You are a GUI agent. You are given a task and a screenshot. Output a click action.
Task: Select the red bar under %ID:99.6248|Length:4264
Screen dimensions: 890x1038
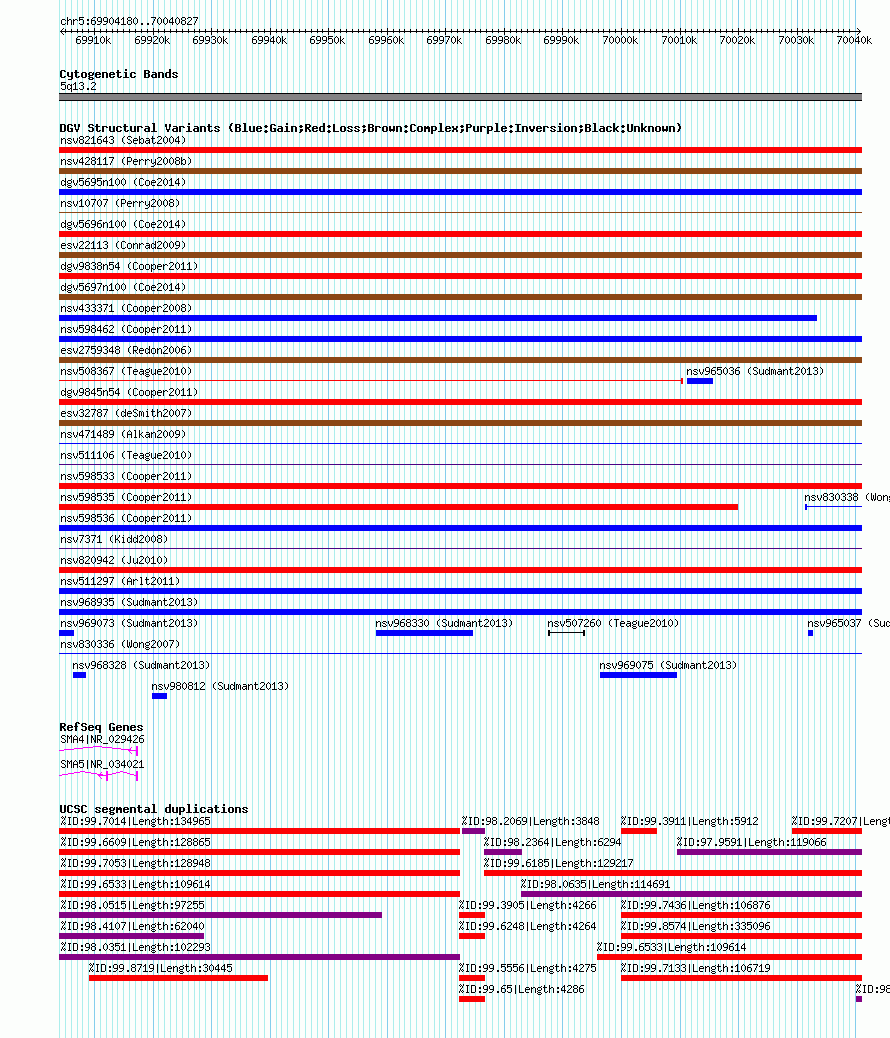472,936
